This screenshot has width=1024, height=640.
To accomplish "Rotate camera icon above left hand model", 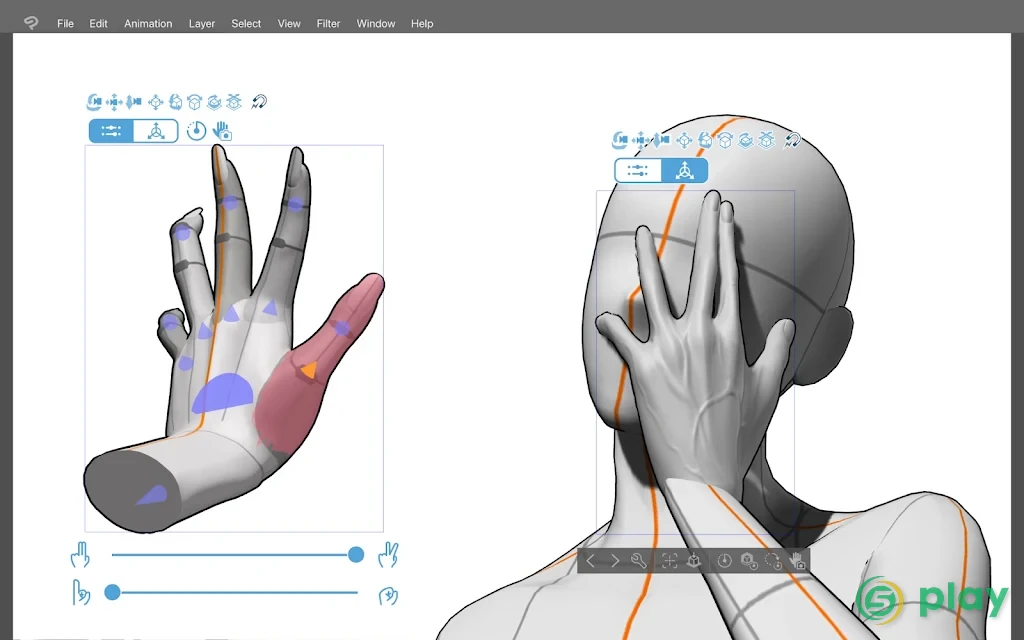I will pyautogui.click(x=94, y=102).
